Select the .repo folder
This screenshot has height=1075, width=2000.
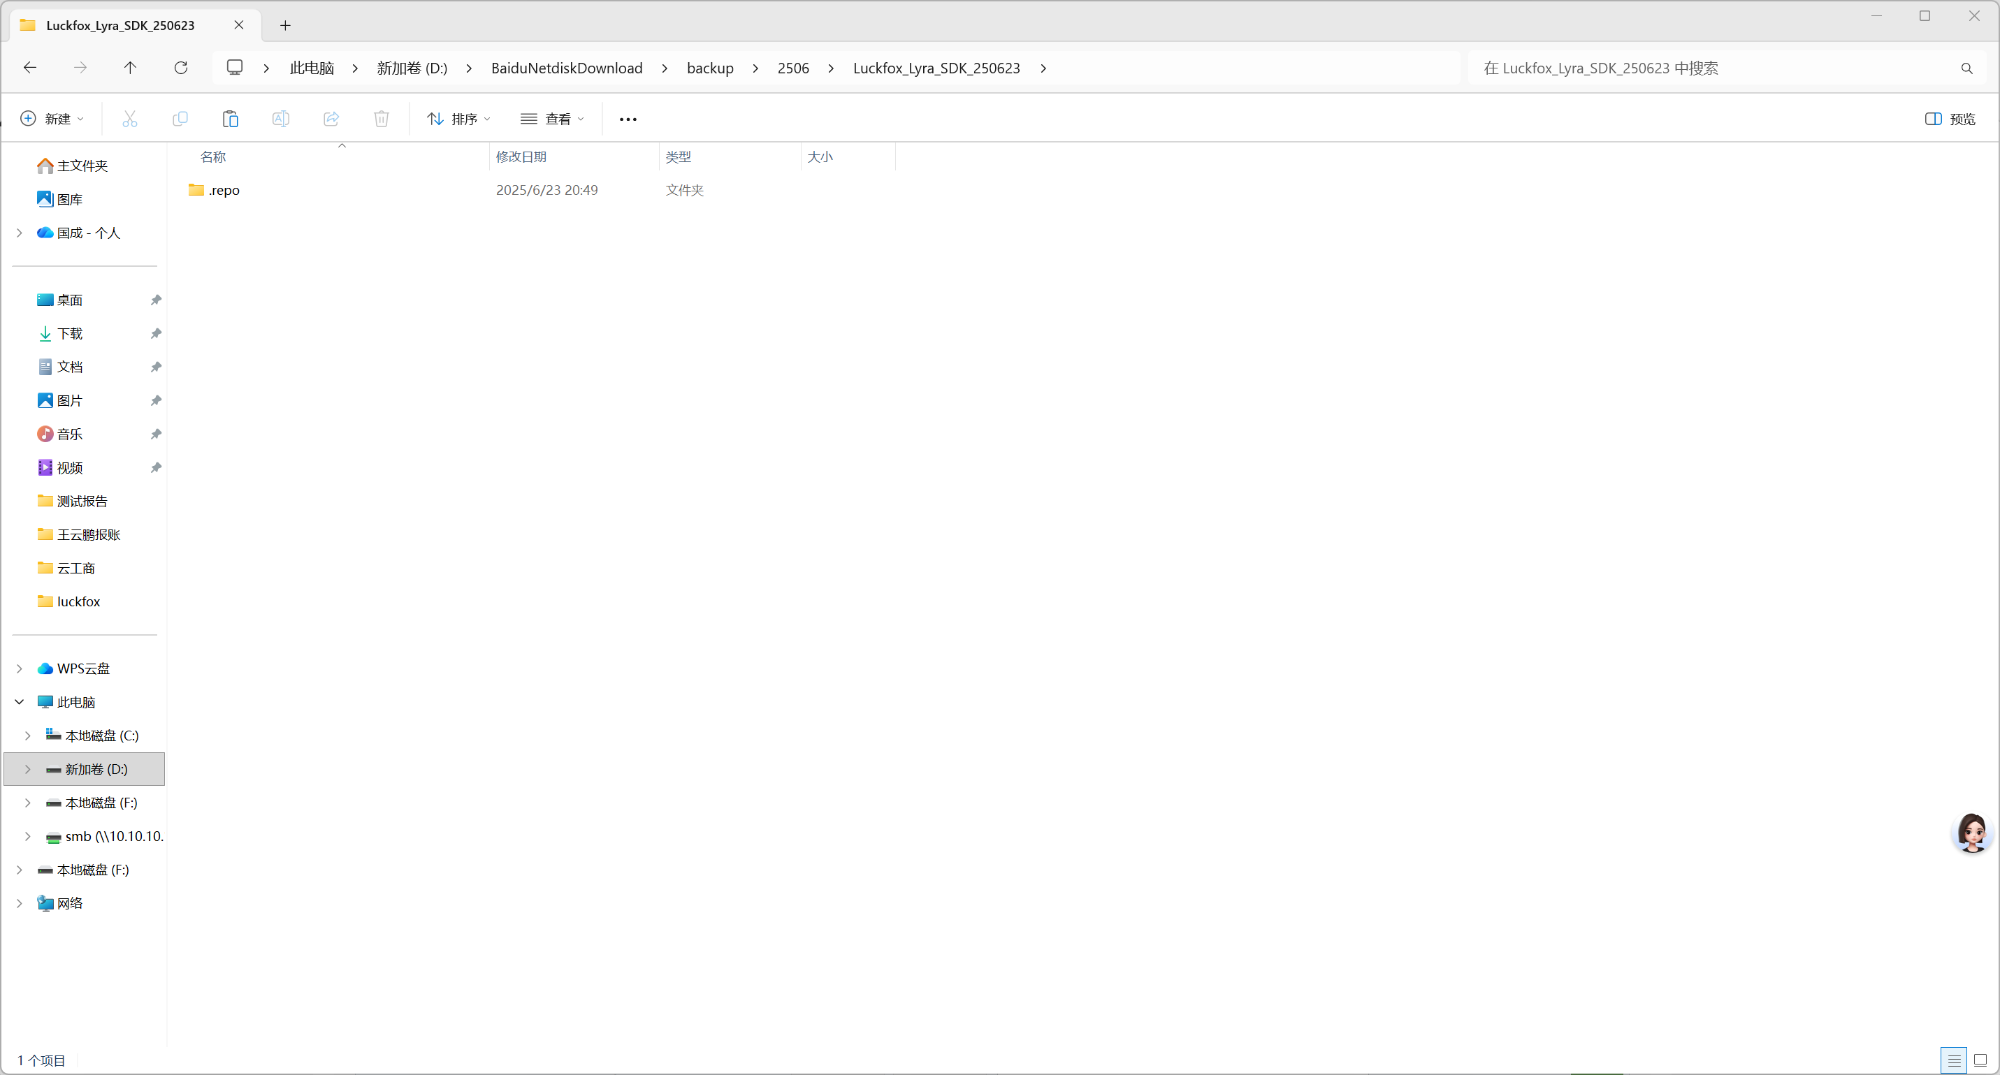[x=224, y=190]
